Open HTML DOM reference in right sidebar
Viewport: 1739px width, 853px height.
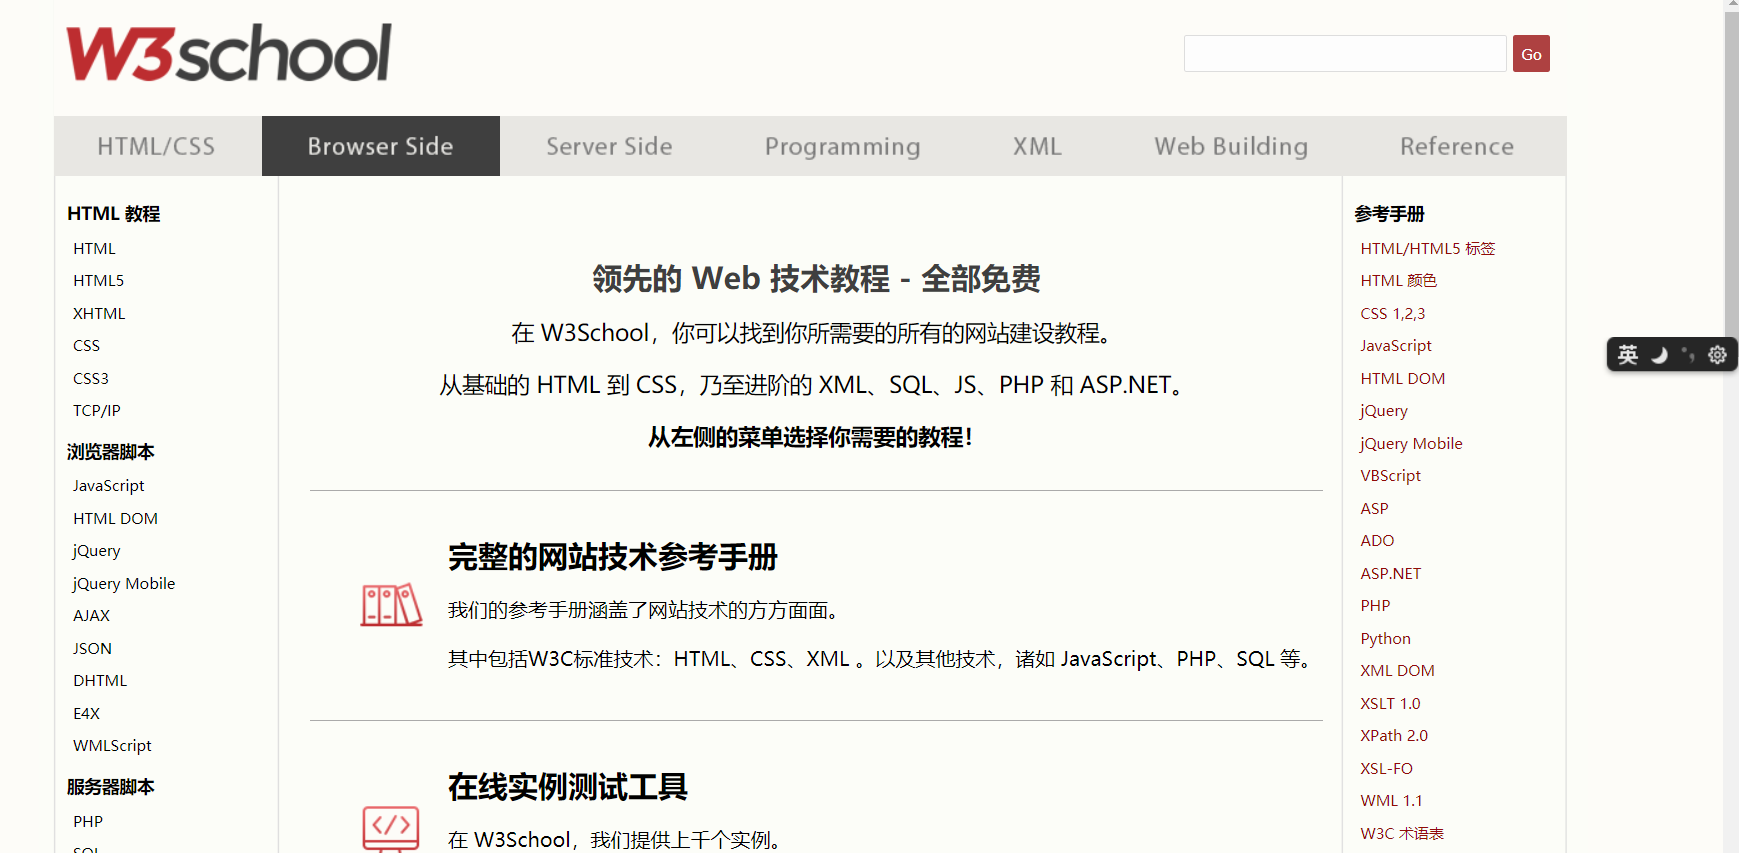click(1402, 378)
